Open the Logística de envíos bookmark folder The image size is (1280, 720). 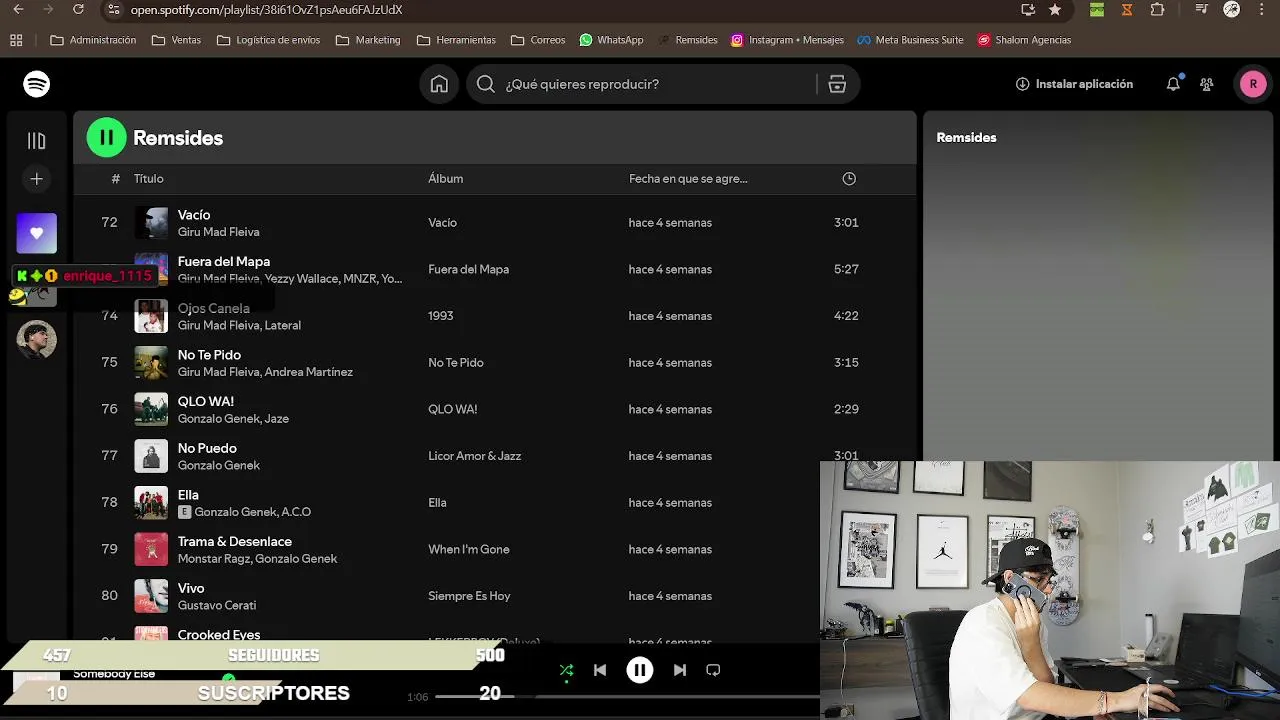pos(269,40)
